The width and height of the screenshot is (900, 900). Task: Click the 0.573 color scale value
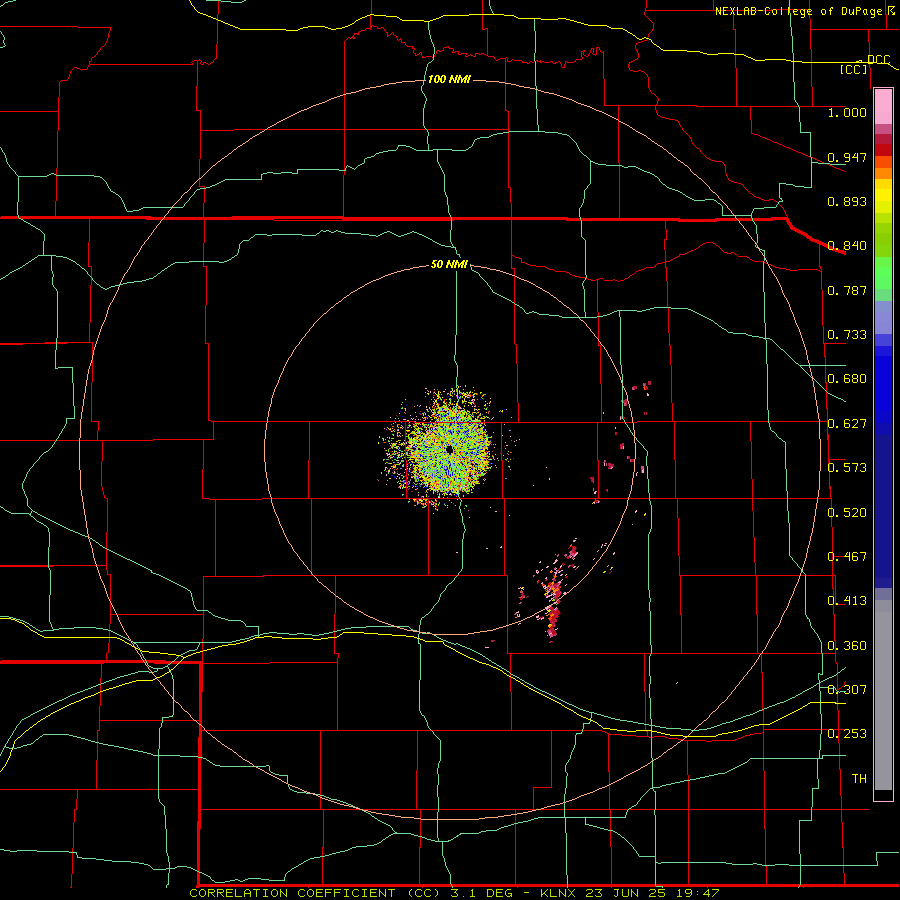click(847, 467)
